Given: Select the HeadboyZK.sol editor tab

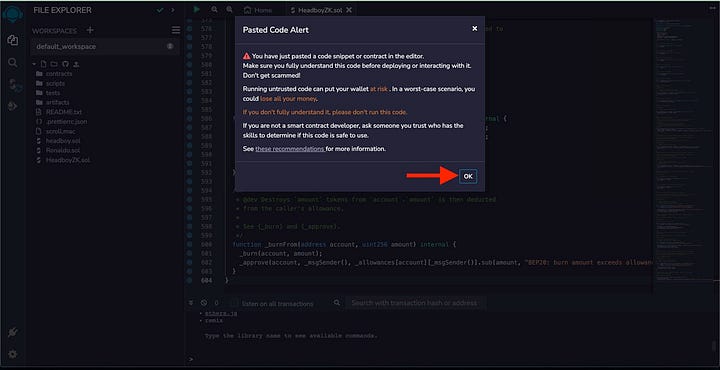Looking at the screenshot, I should coord(321,10).
